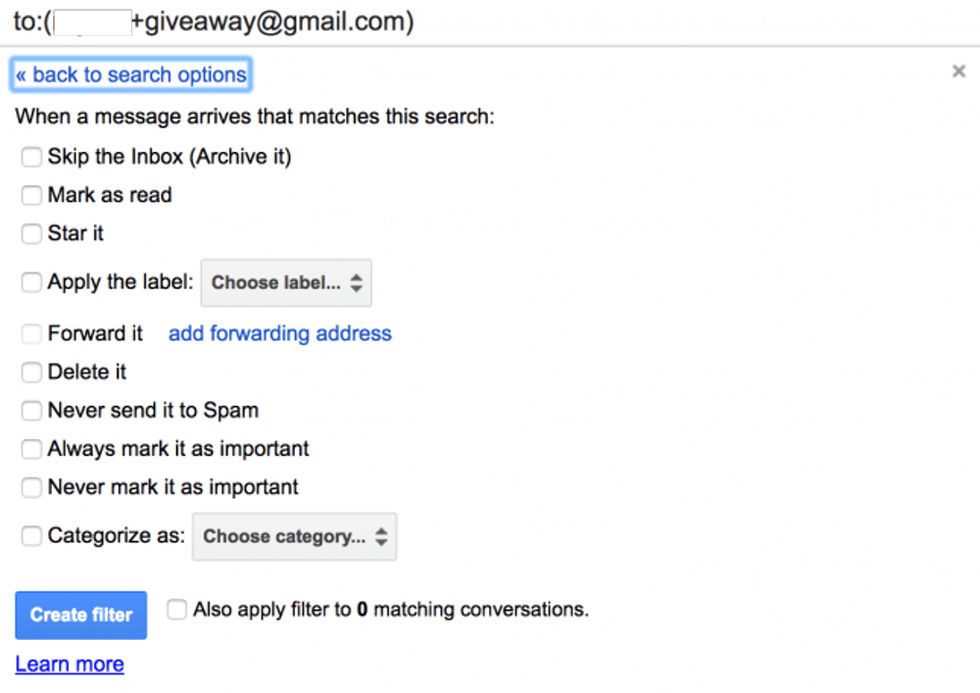Select Never mark it as important
The height and width of the screenshot is (693, 980).
[32, 488]
